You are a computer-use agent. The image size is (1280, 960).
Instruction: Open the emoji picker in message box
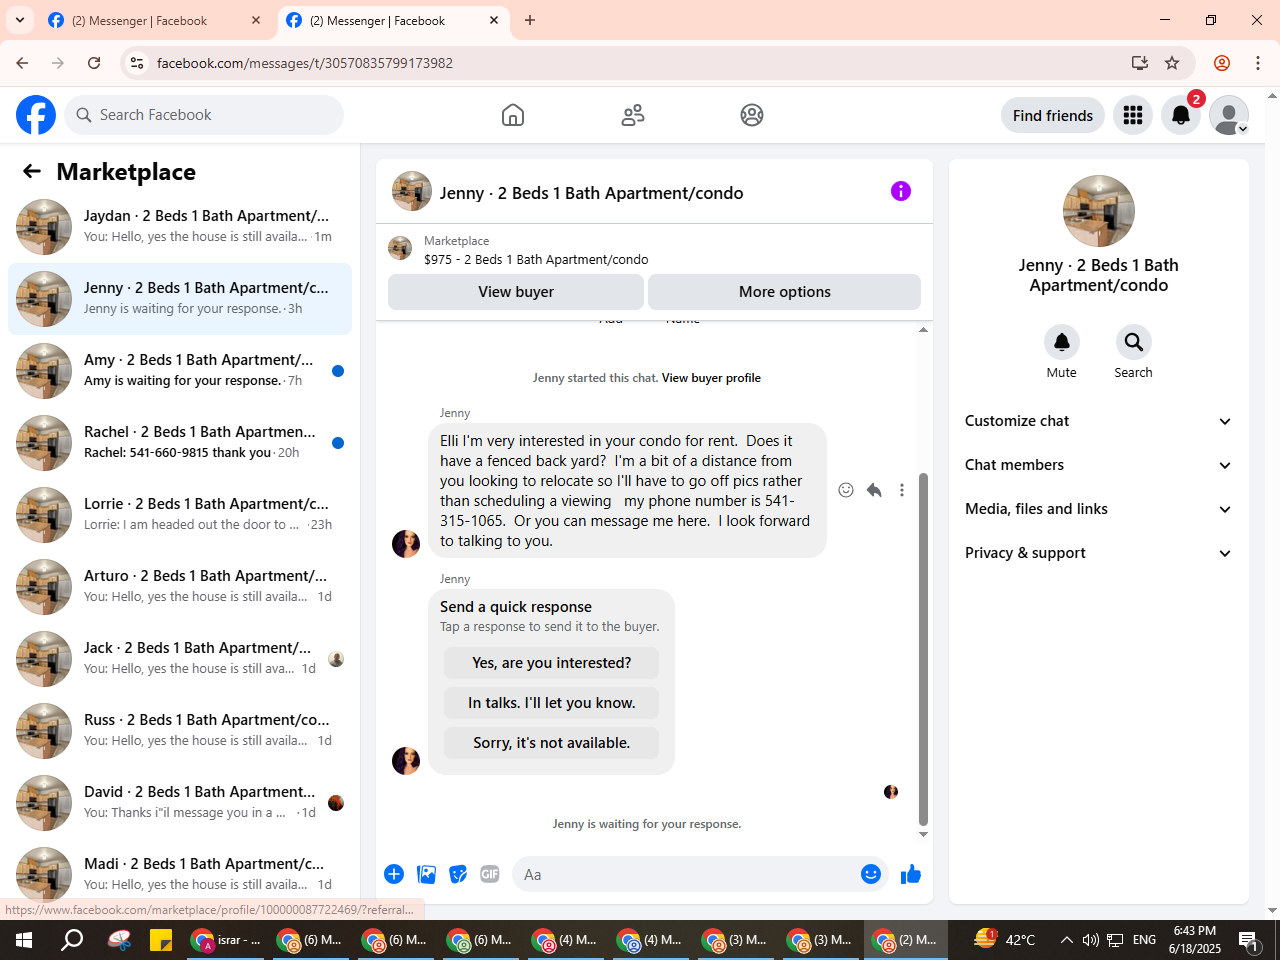pos(871,874)
